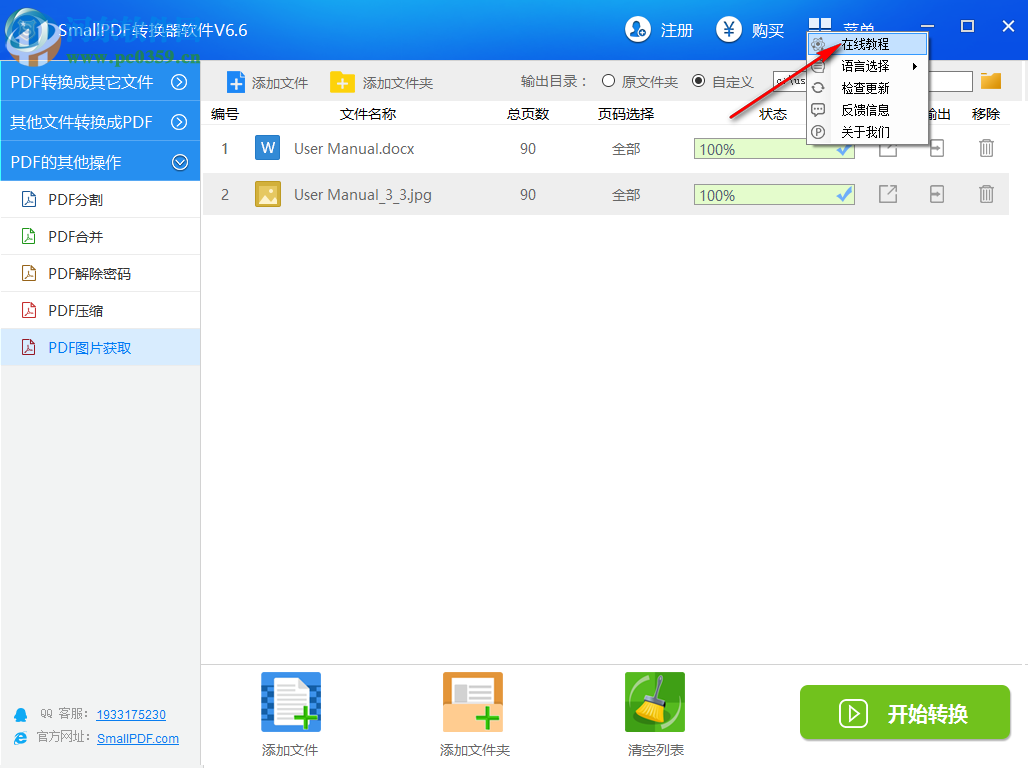Click the 100% progress bar for row 1
Viewport: 1028px width, 768px height.
(773, 148)
